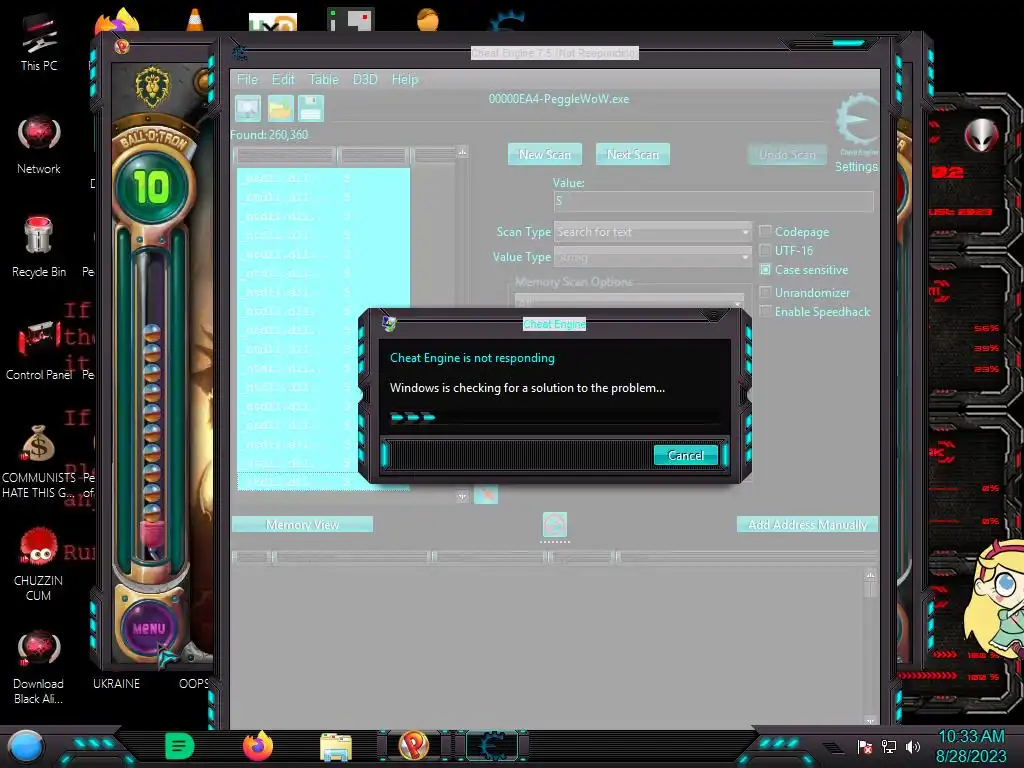Click the 00000EA4-PeggleWoW.exe process label
Image resolution: width=1024 pixels, height=768 pixels.
[559, 99]
